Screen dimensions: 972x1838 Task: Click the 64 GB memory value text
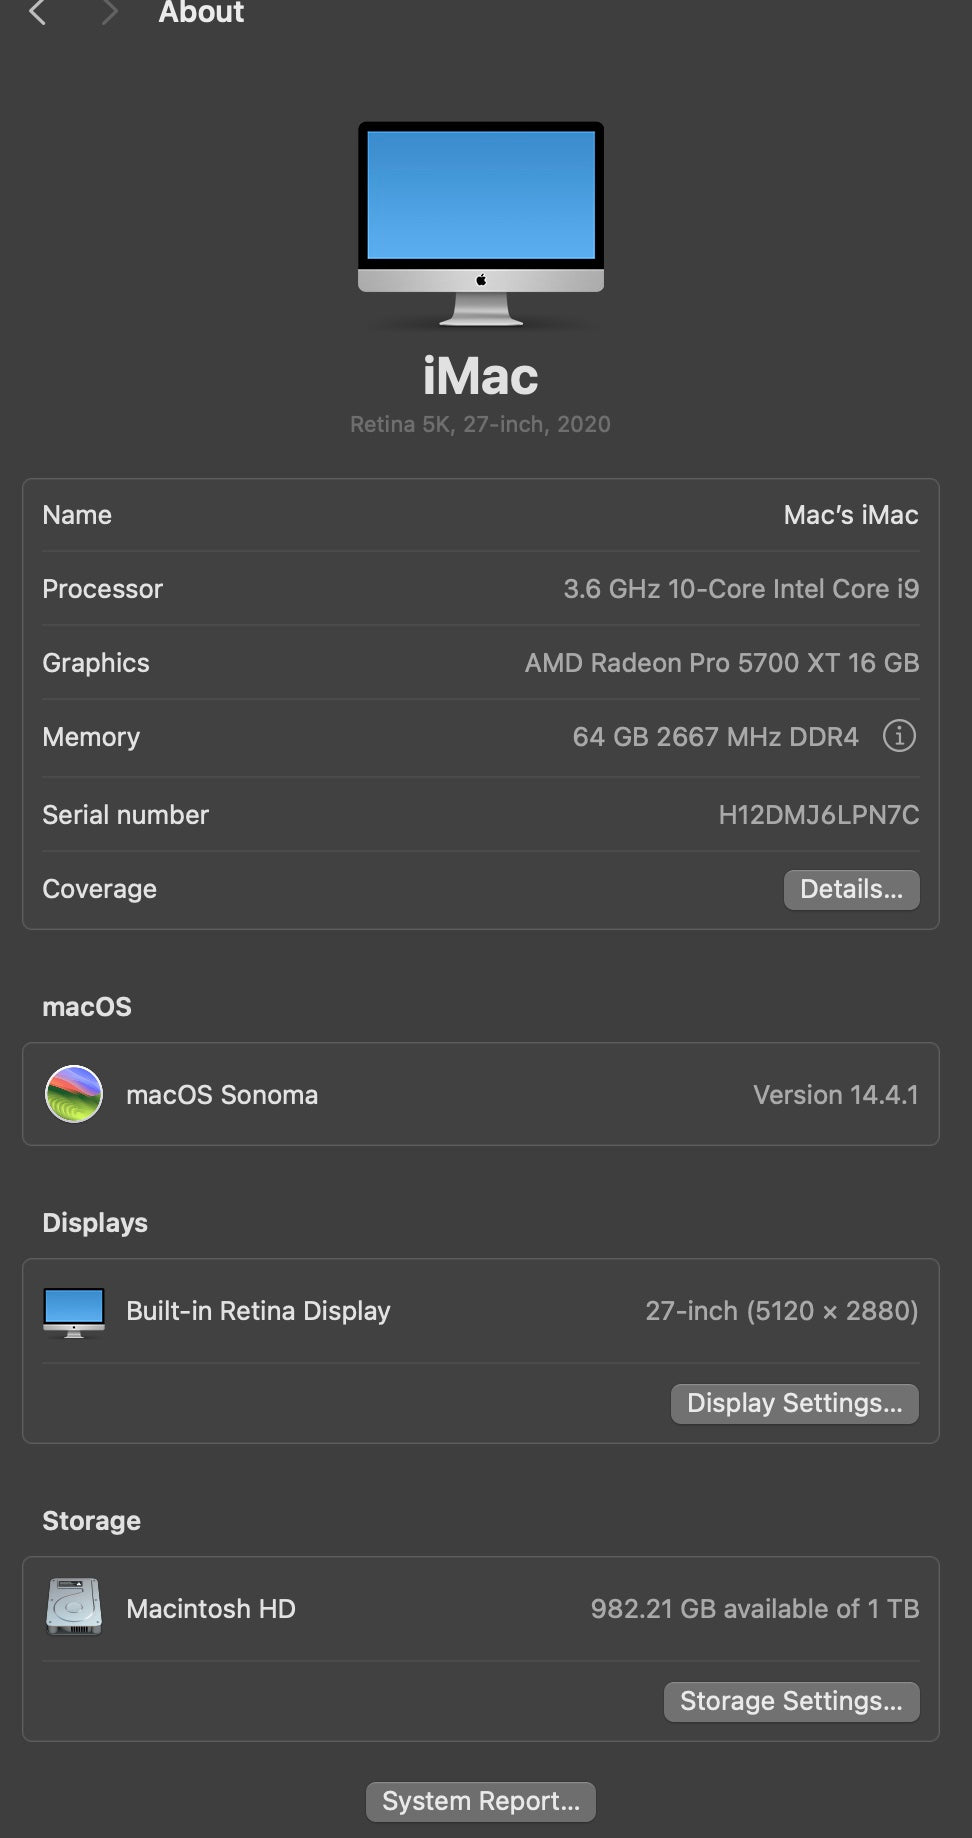click(715, 737)
